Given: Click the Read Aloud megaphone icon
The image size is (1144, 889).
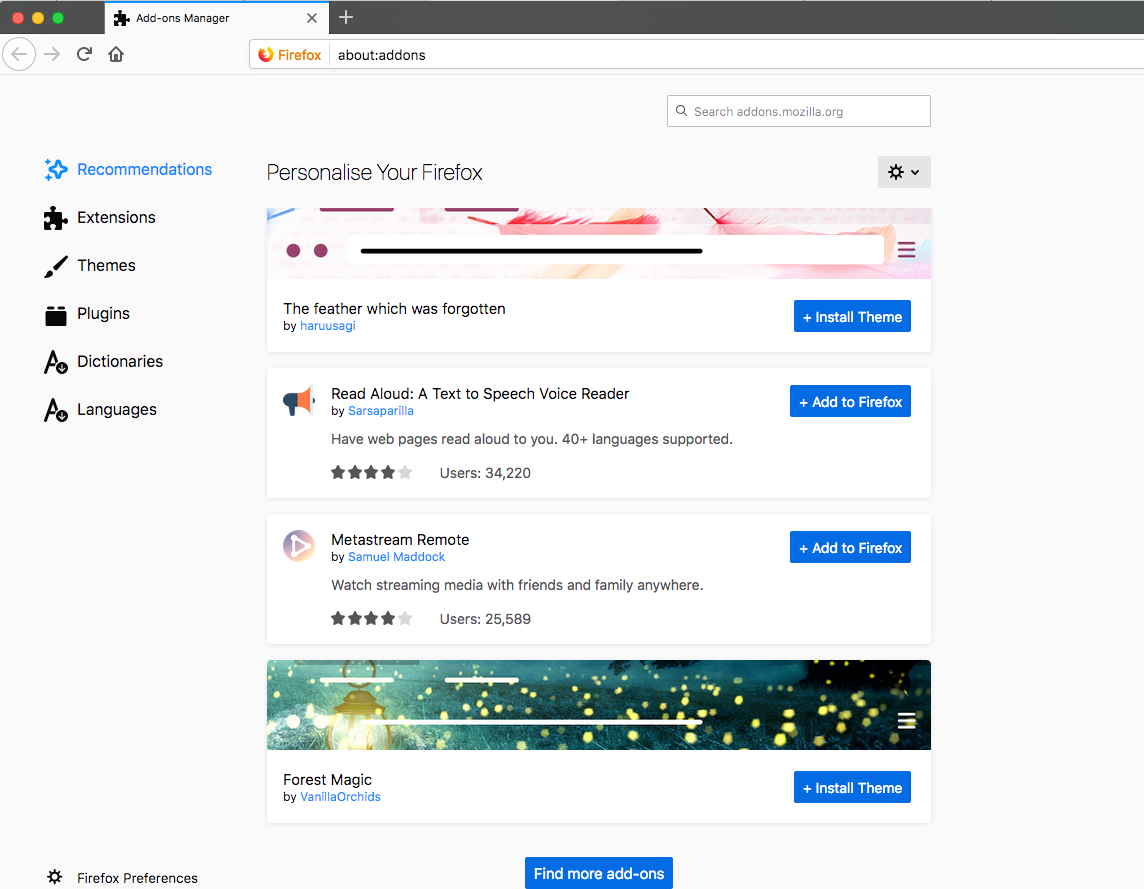Looking at the screenshot, I should (298, 400).
